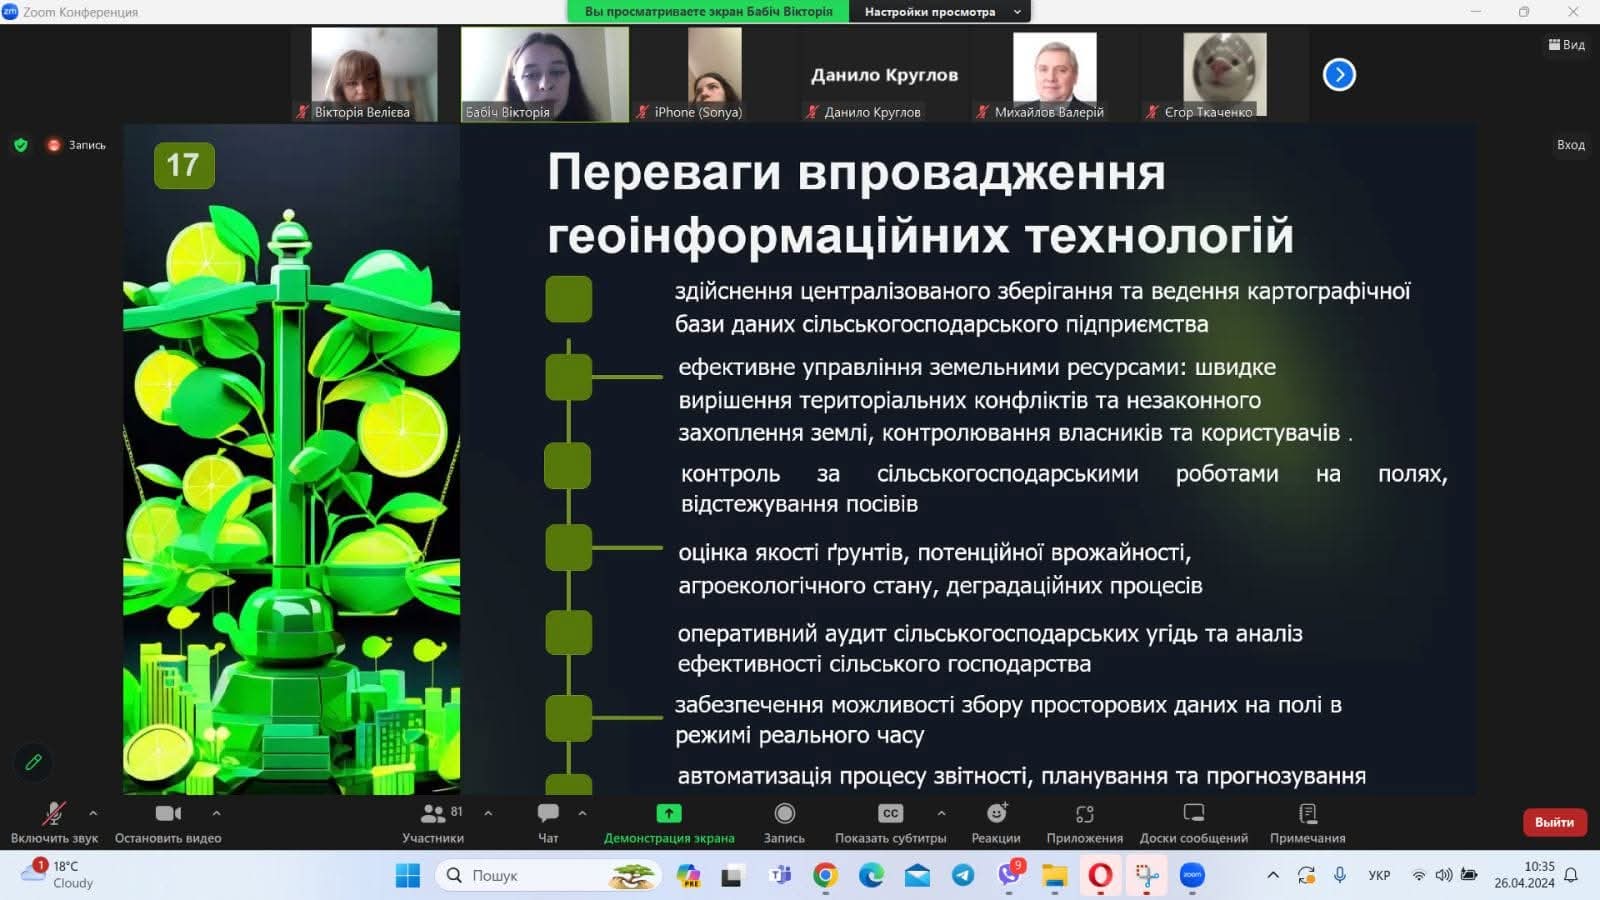Unmute microphone with Включить звук

54,822
